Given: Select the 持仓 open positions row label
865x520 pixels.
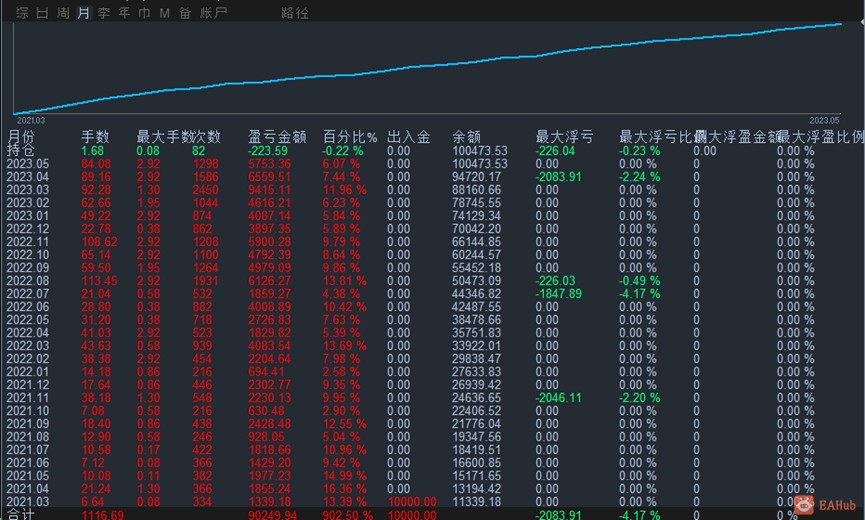Looking at the screenshot, I should point(21,150).
